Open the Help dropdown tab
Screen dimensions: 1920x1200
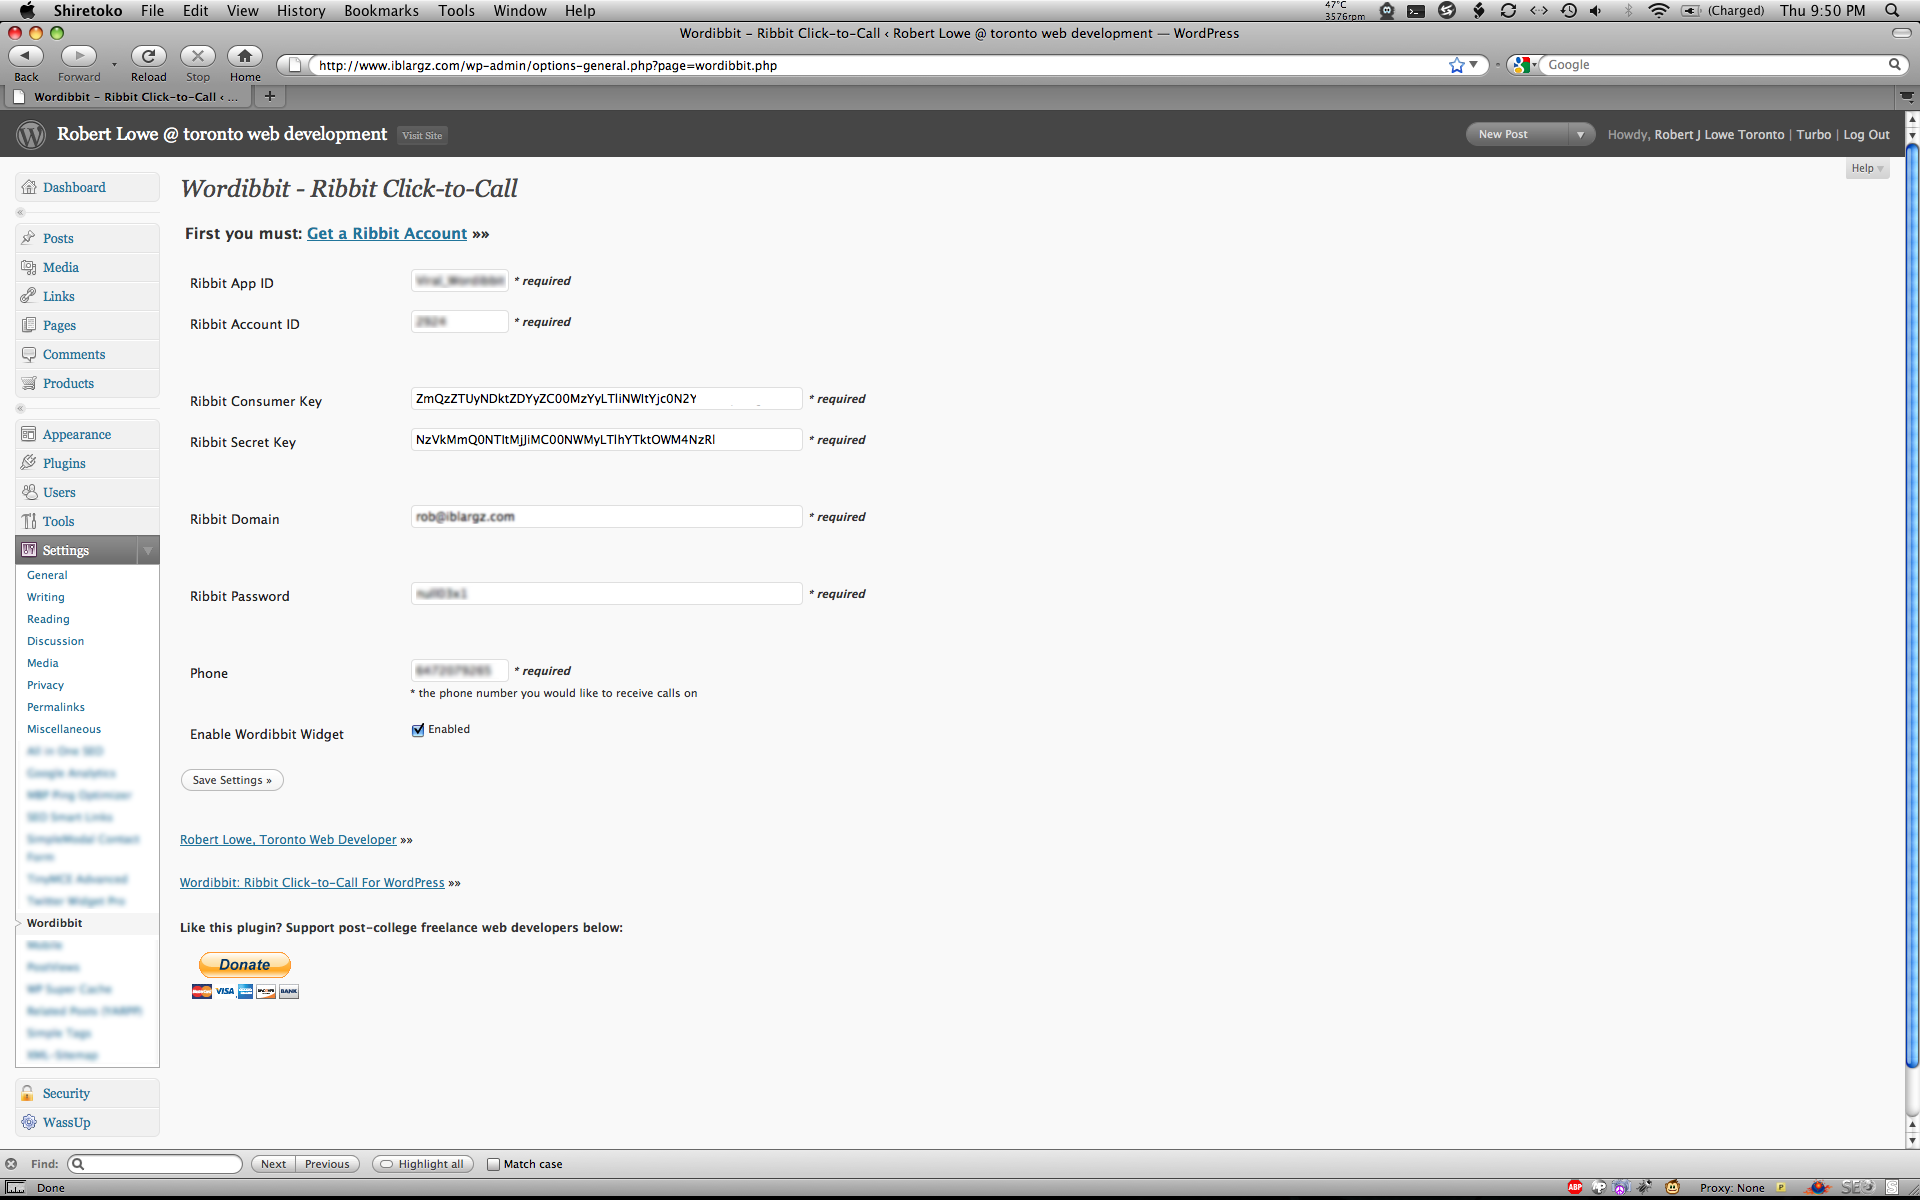coord(1867,168)
